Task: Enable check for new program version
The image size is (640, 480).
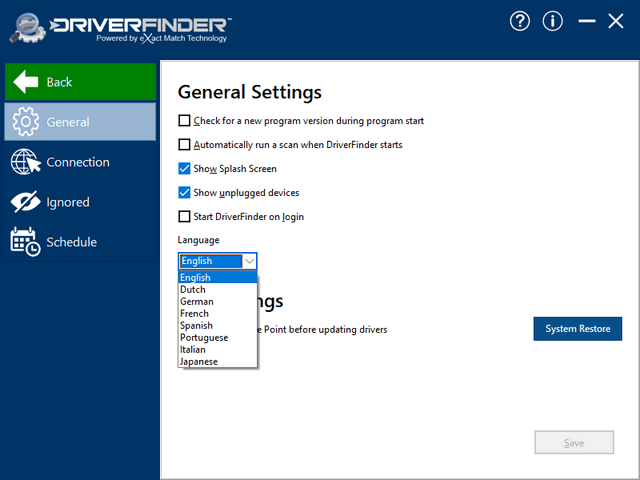Action: coord(184,121)
